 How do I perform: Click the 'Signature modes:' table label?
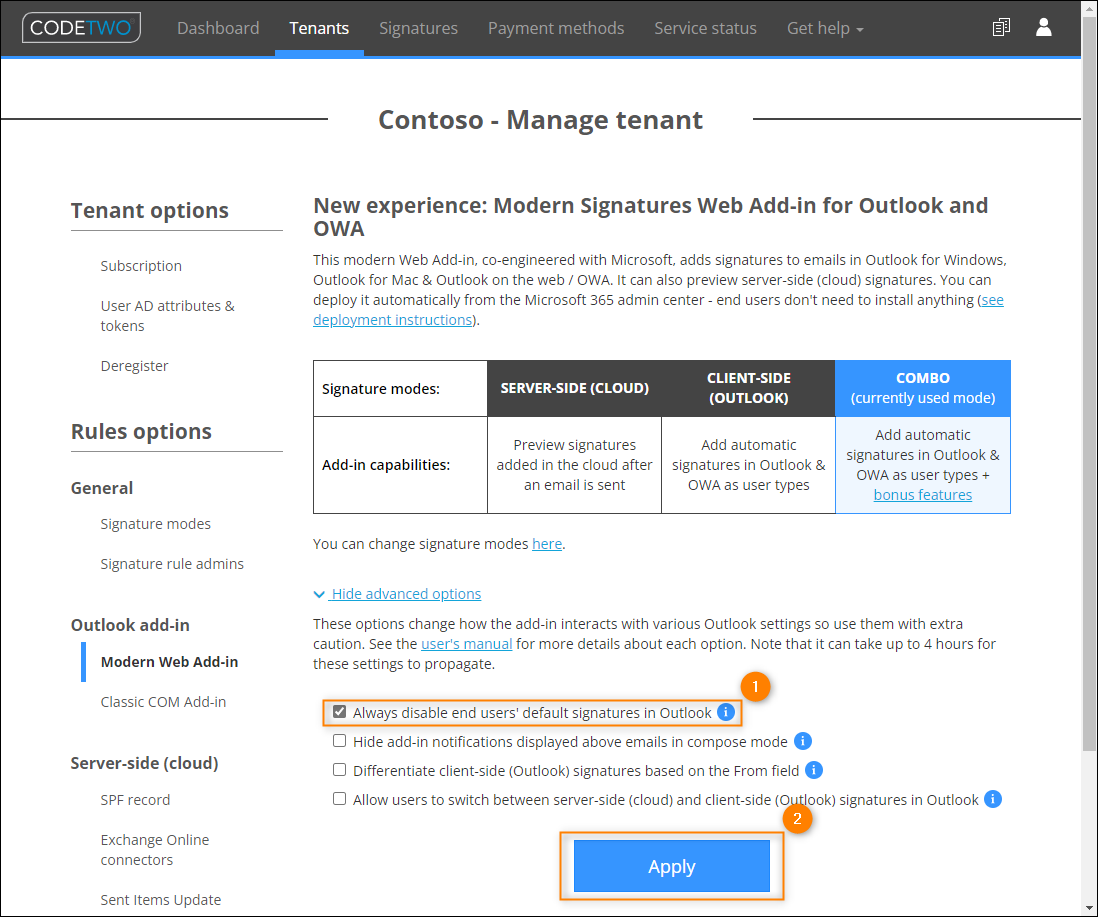coord(381,389)
